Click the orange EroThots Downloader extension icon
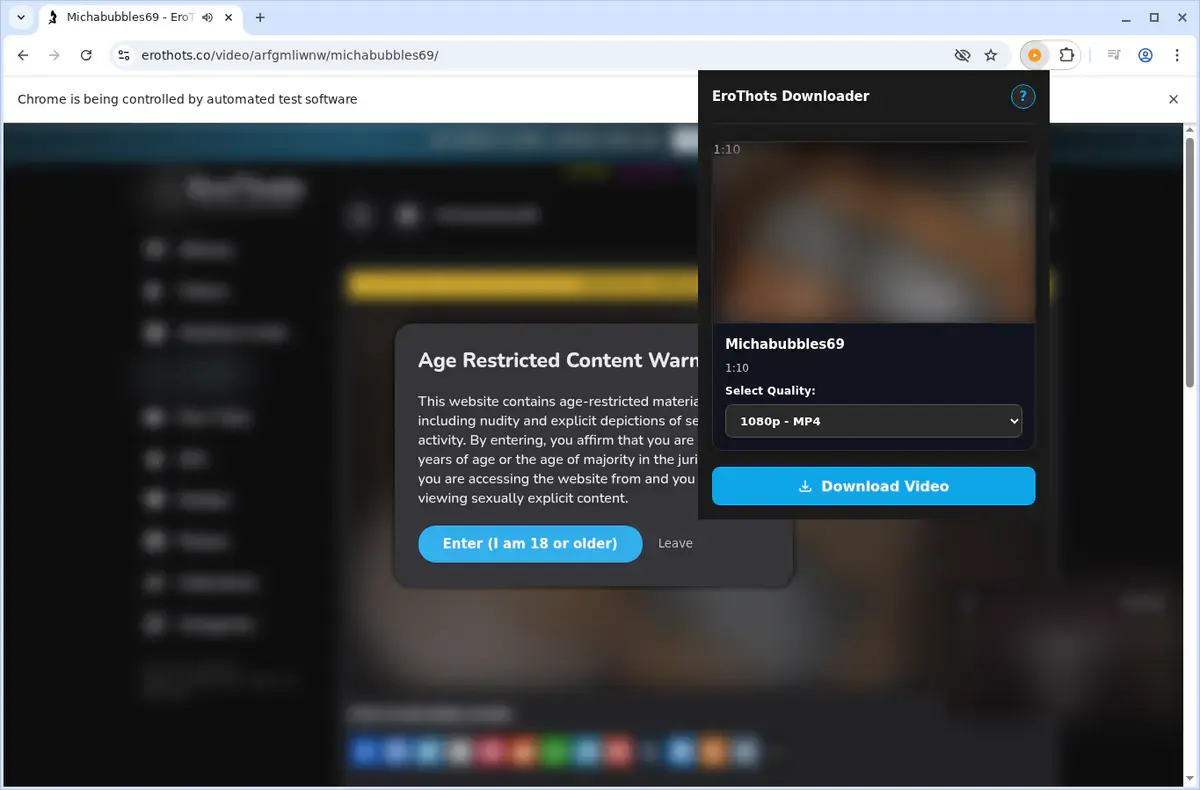1200x790 pixels. [x=1035, y=56]
